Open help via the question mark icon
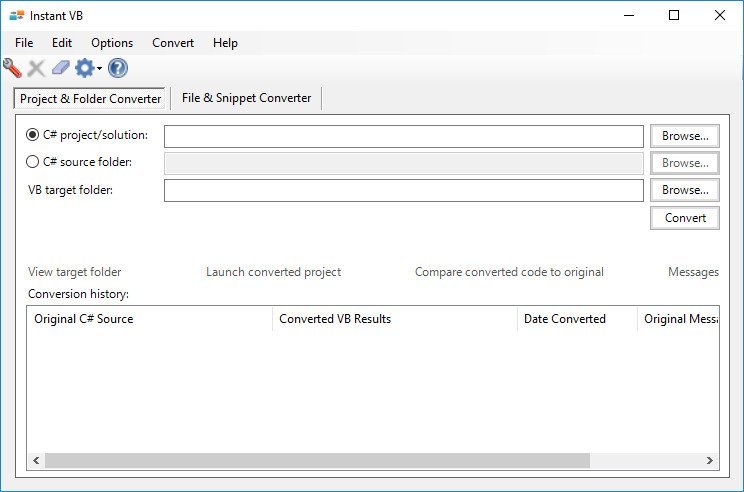Viewport: 744px width, 492px height. pos(118,68)
